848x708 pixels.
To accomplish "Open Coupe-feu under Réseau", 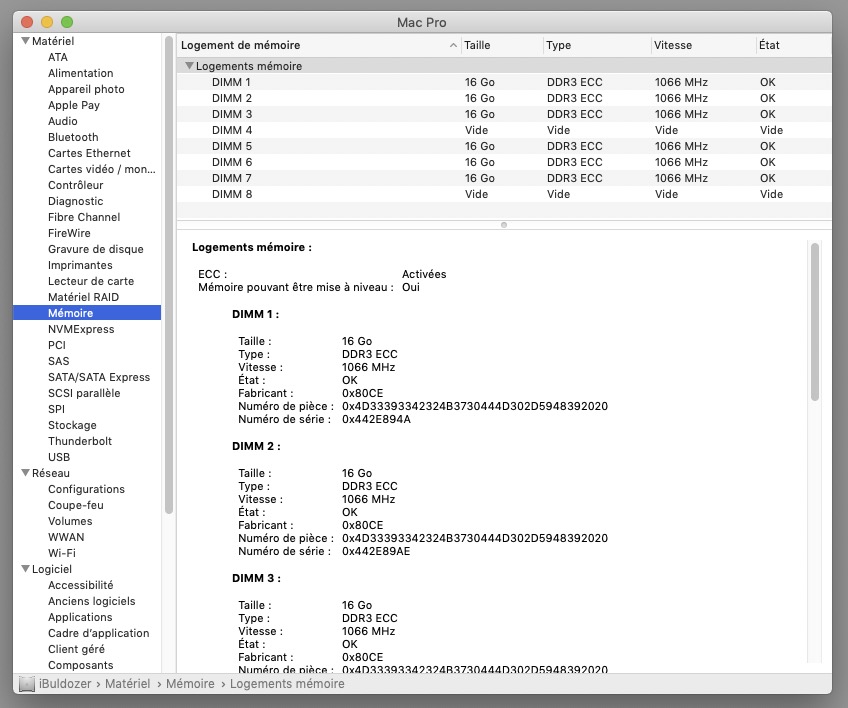I will pos(76,505).
